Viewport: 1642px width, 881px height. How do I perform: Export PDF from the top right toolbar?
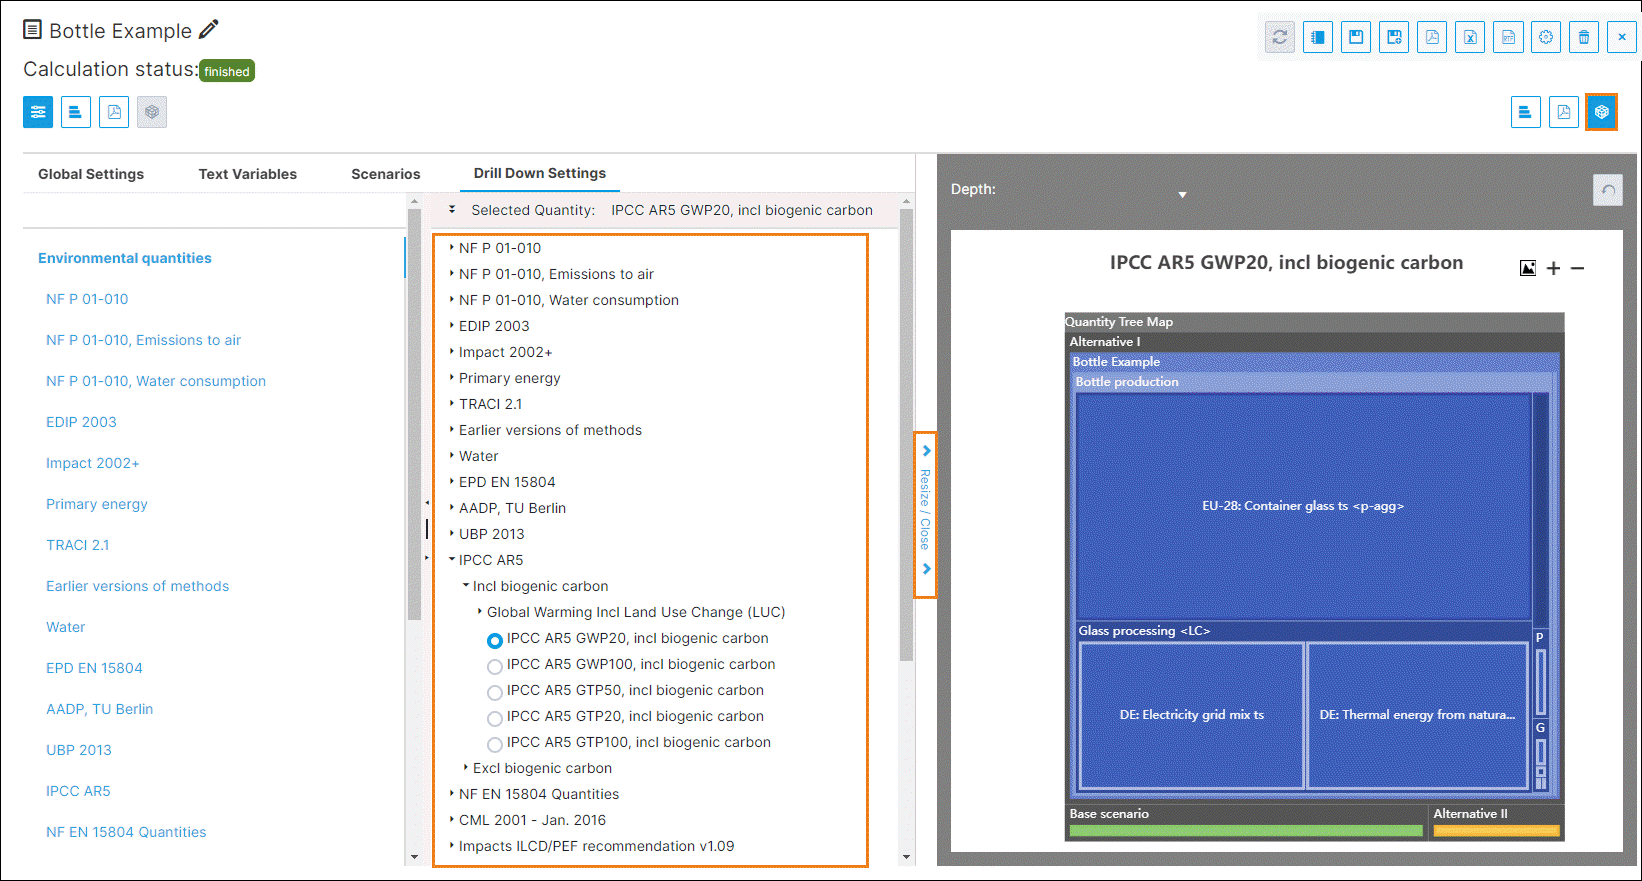pos(1432,38)
